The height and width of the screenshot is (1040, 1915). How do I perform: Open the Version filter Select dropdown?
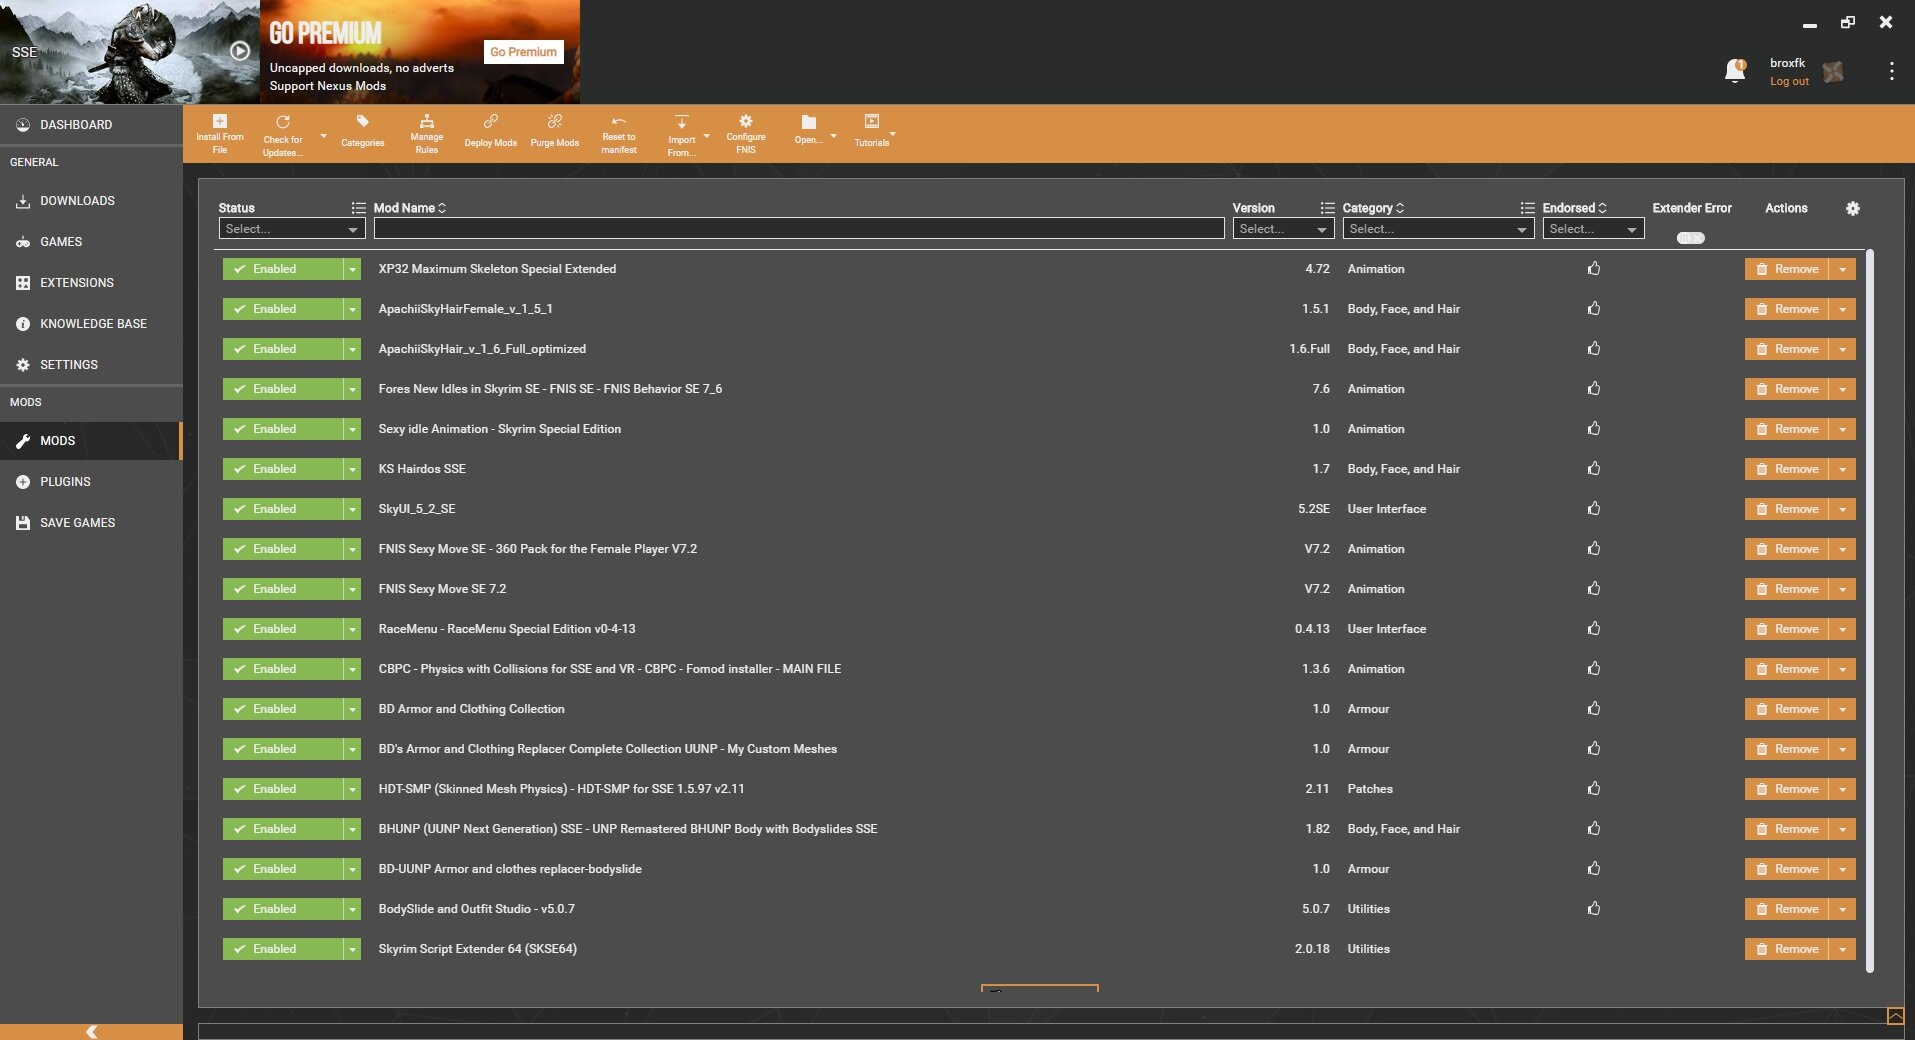[1283, 229]
